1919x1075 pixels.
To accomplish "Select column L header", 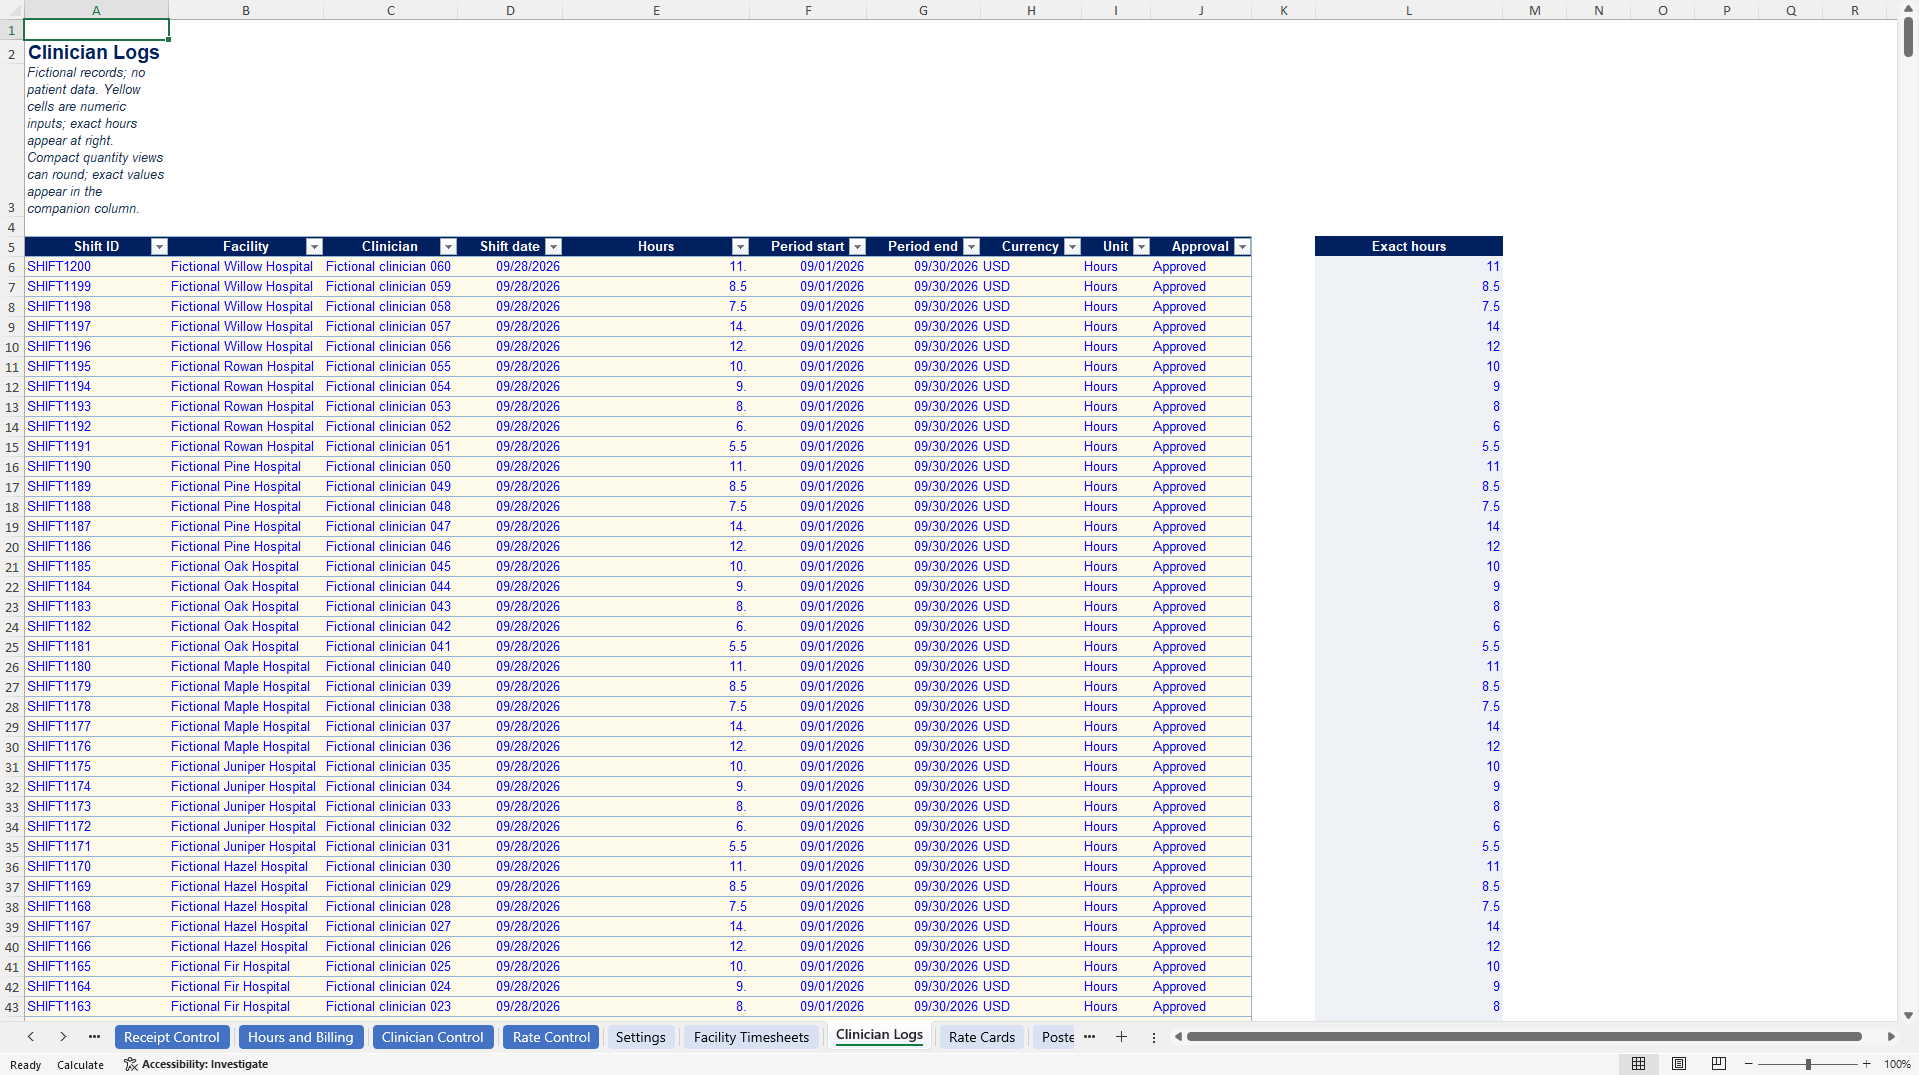I will coord(1408,10).
